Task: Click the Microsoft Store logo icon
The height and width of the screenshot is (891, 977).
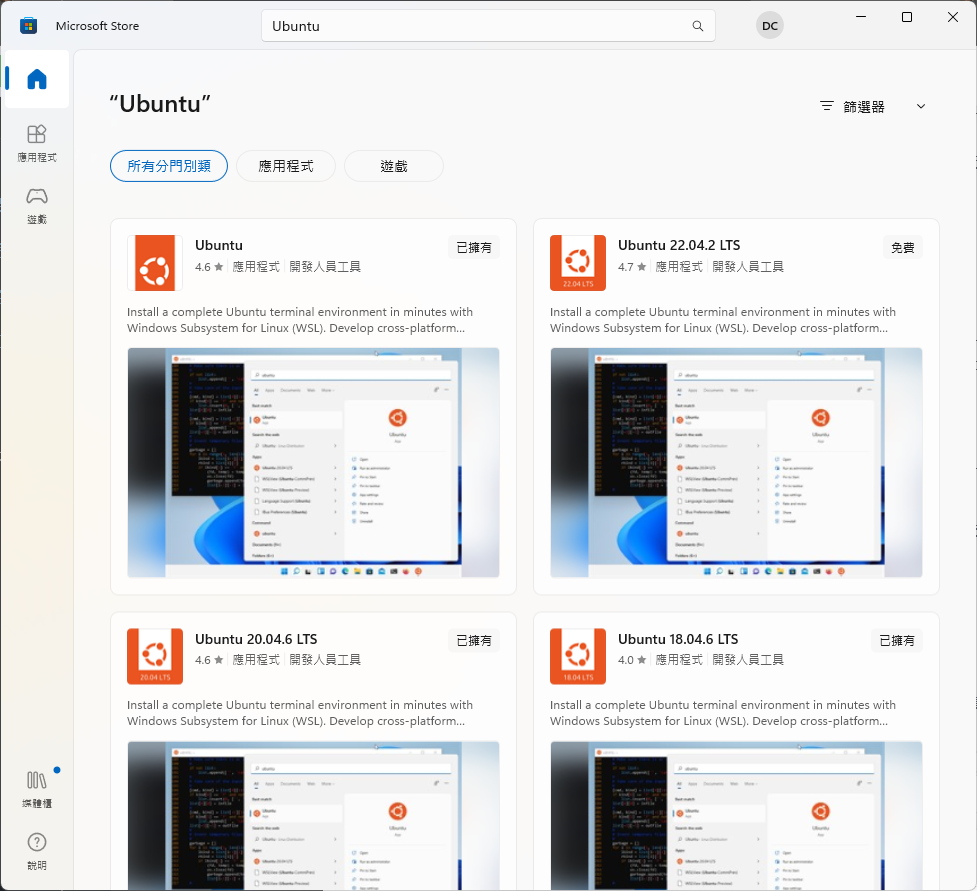Action: [29, 26]
